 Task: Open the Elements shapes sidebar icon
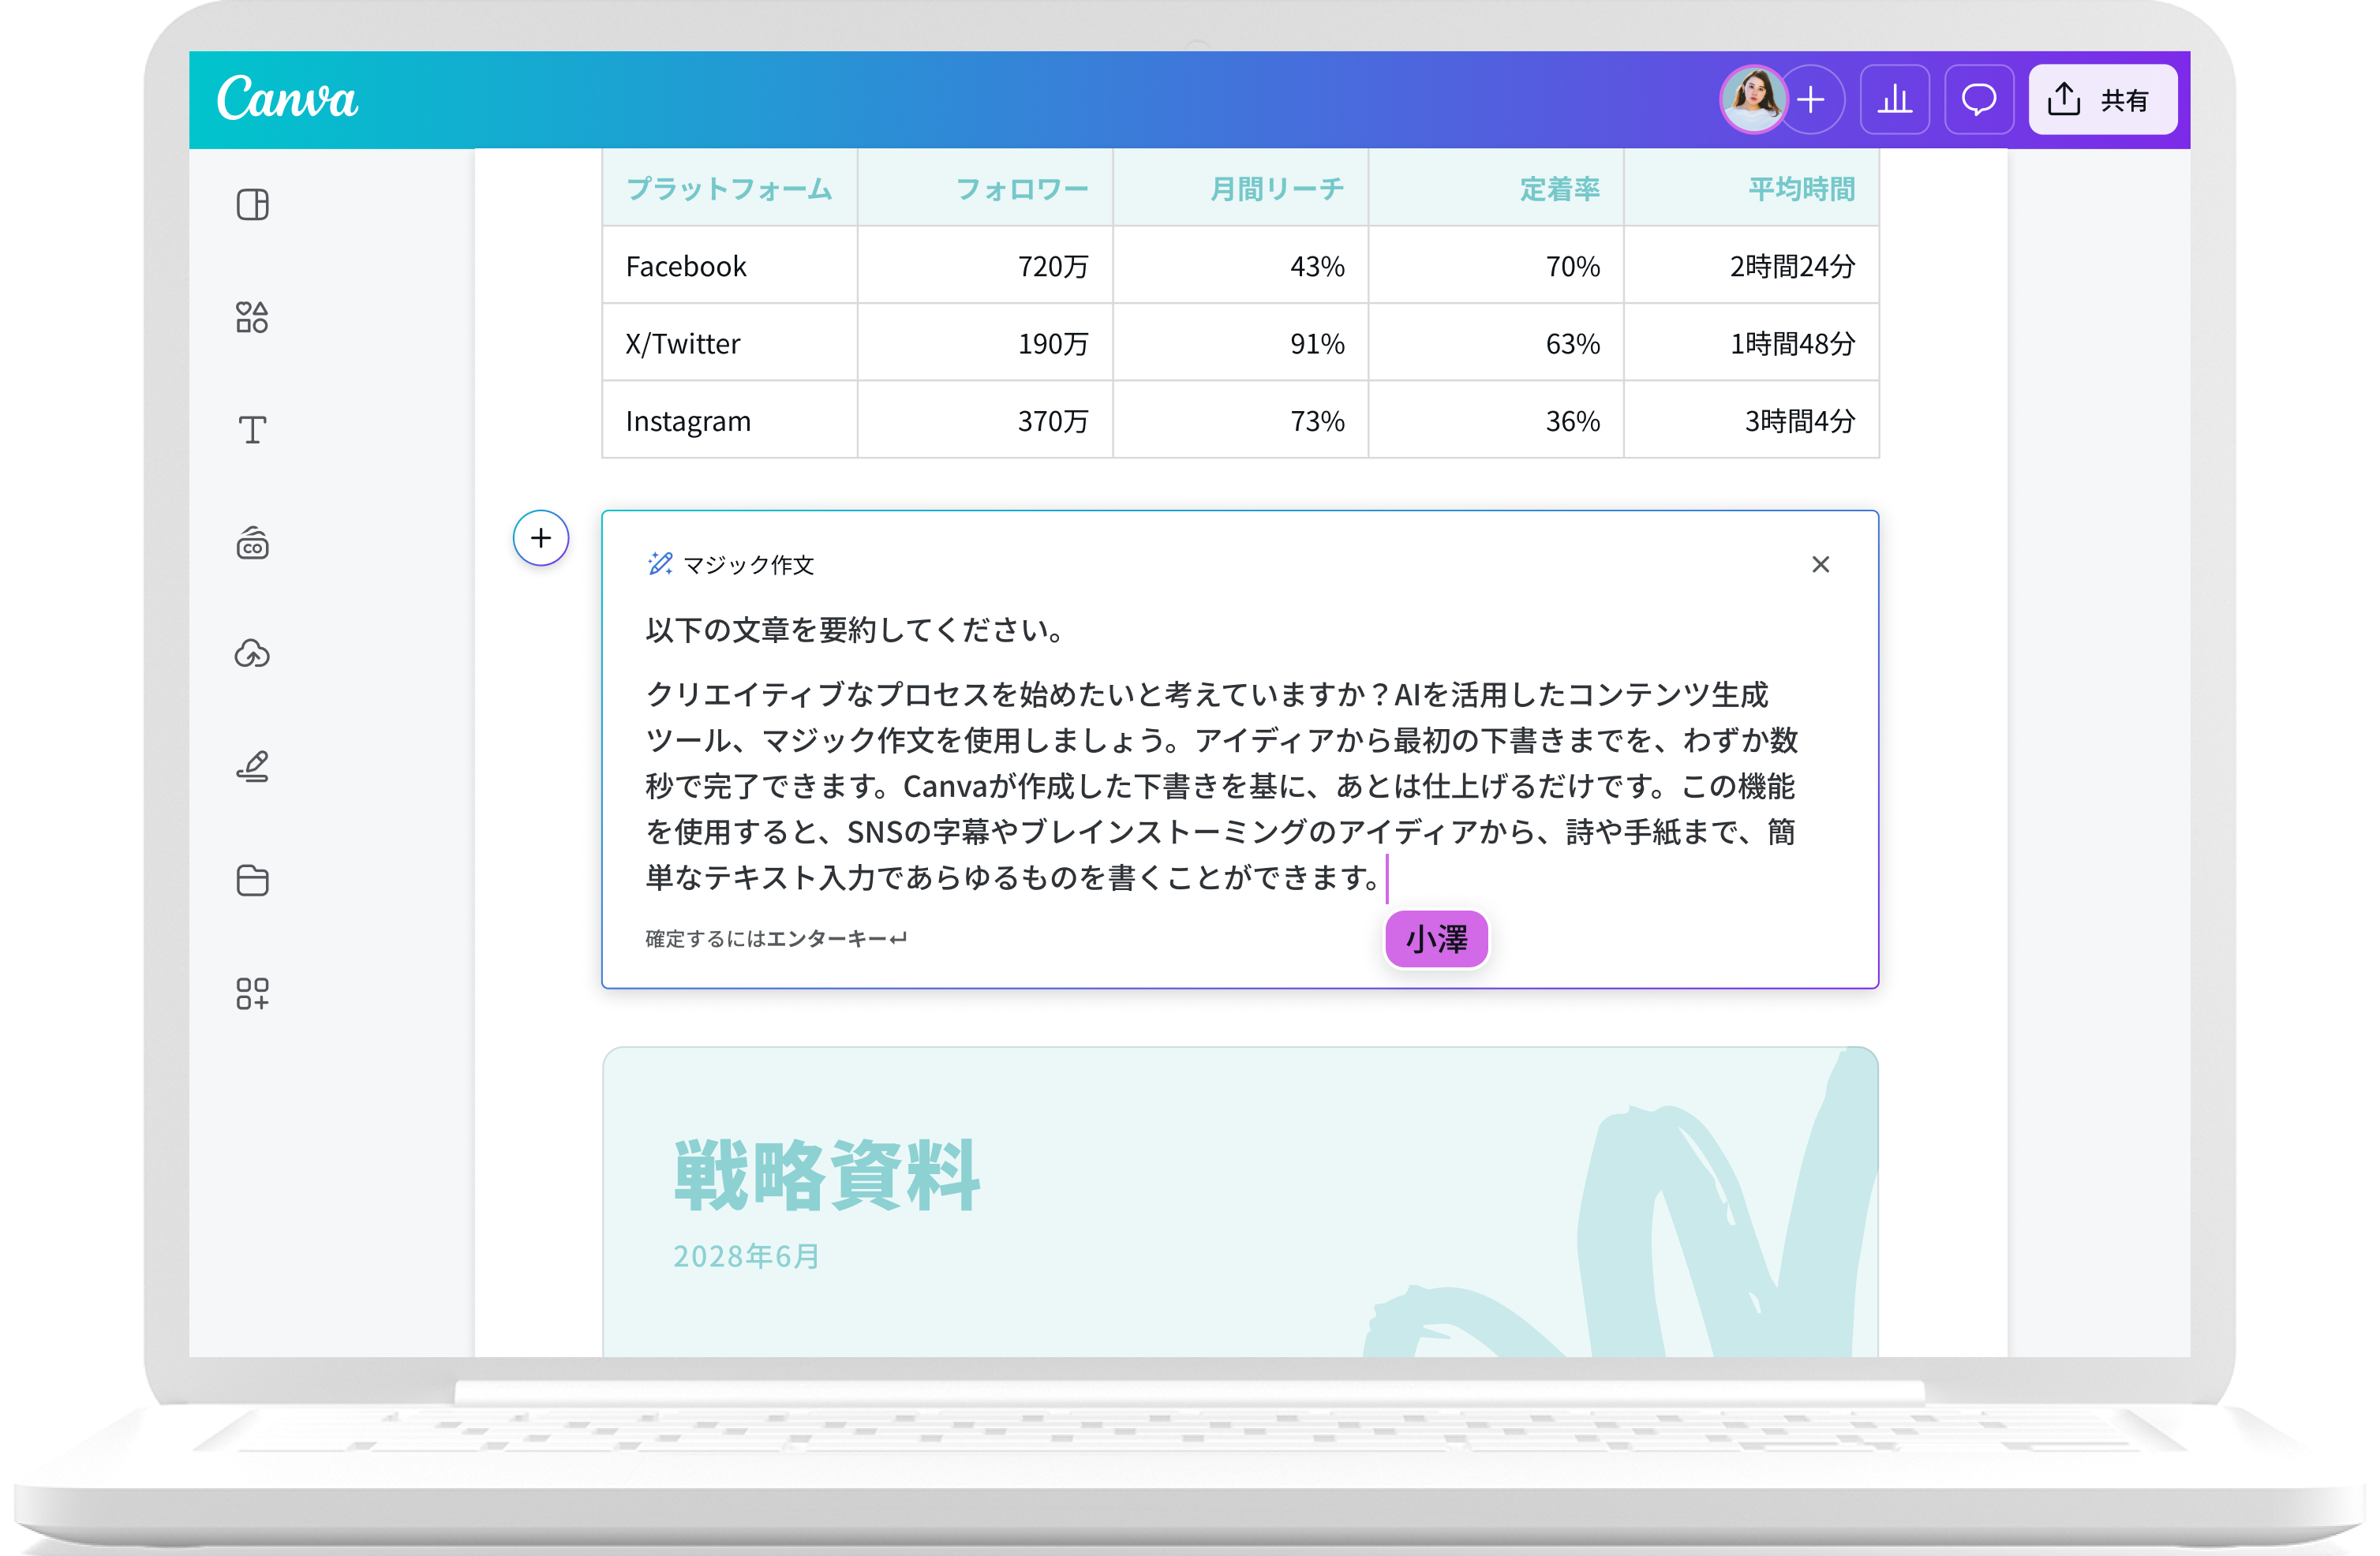(x=252, y=317)
